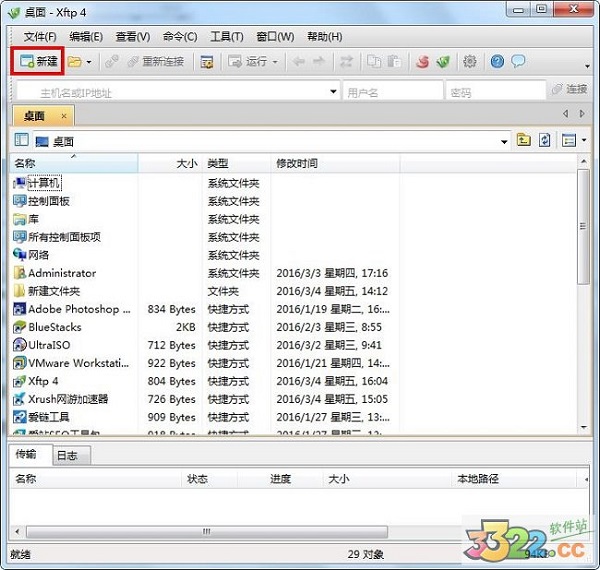Image resolution: width=600 pixels, height=570 pixels.
Task: Click the refresh folder icon
Action: click(x=545, y=140)
